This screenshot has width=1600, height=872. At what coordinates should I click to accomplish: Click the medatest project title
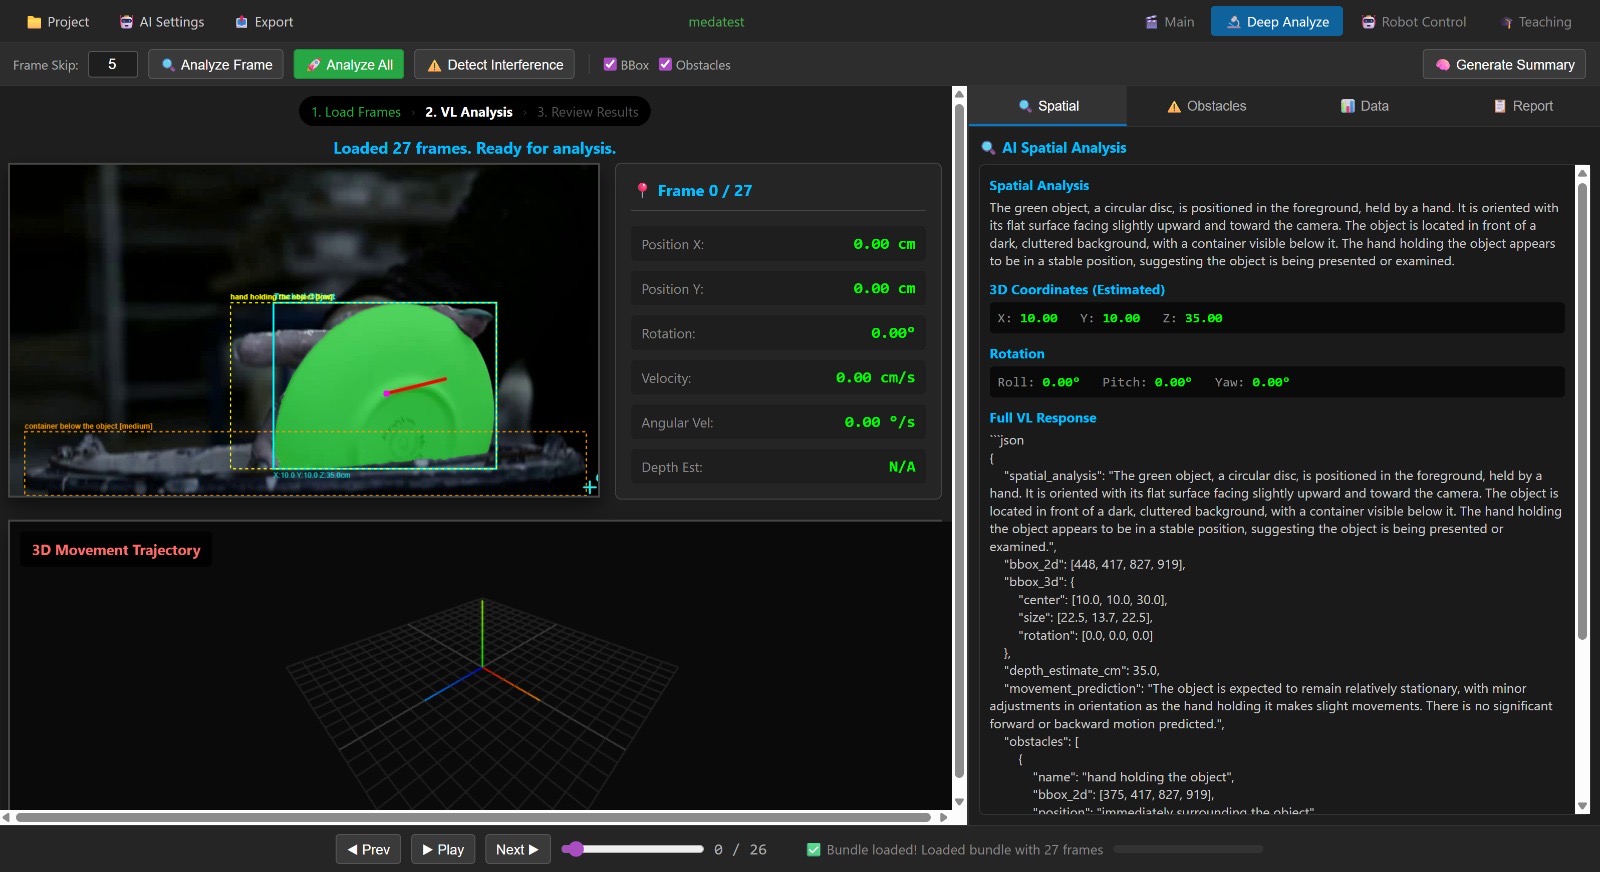coord(716,22)
